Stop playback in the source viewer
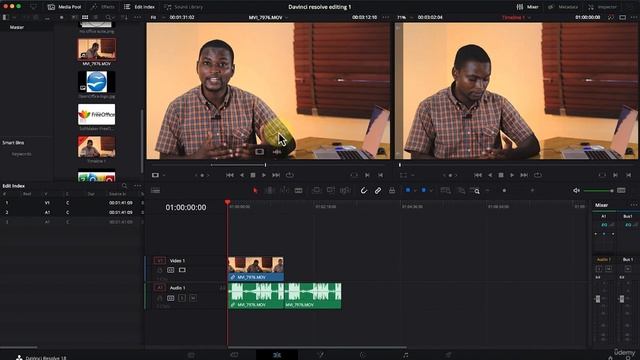Screen dimensions: 640x360 (253, 175)
